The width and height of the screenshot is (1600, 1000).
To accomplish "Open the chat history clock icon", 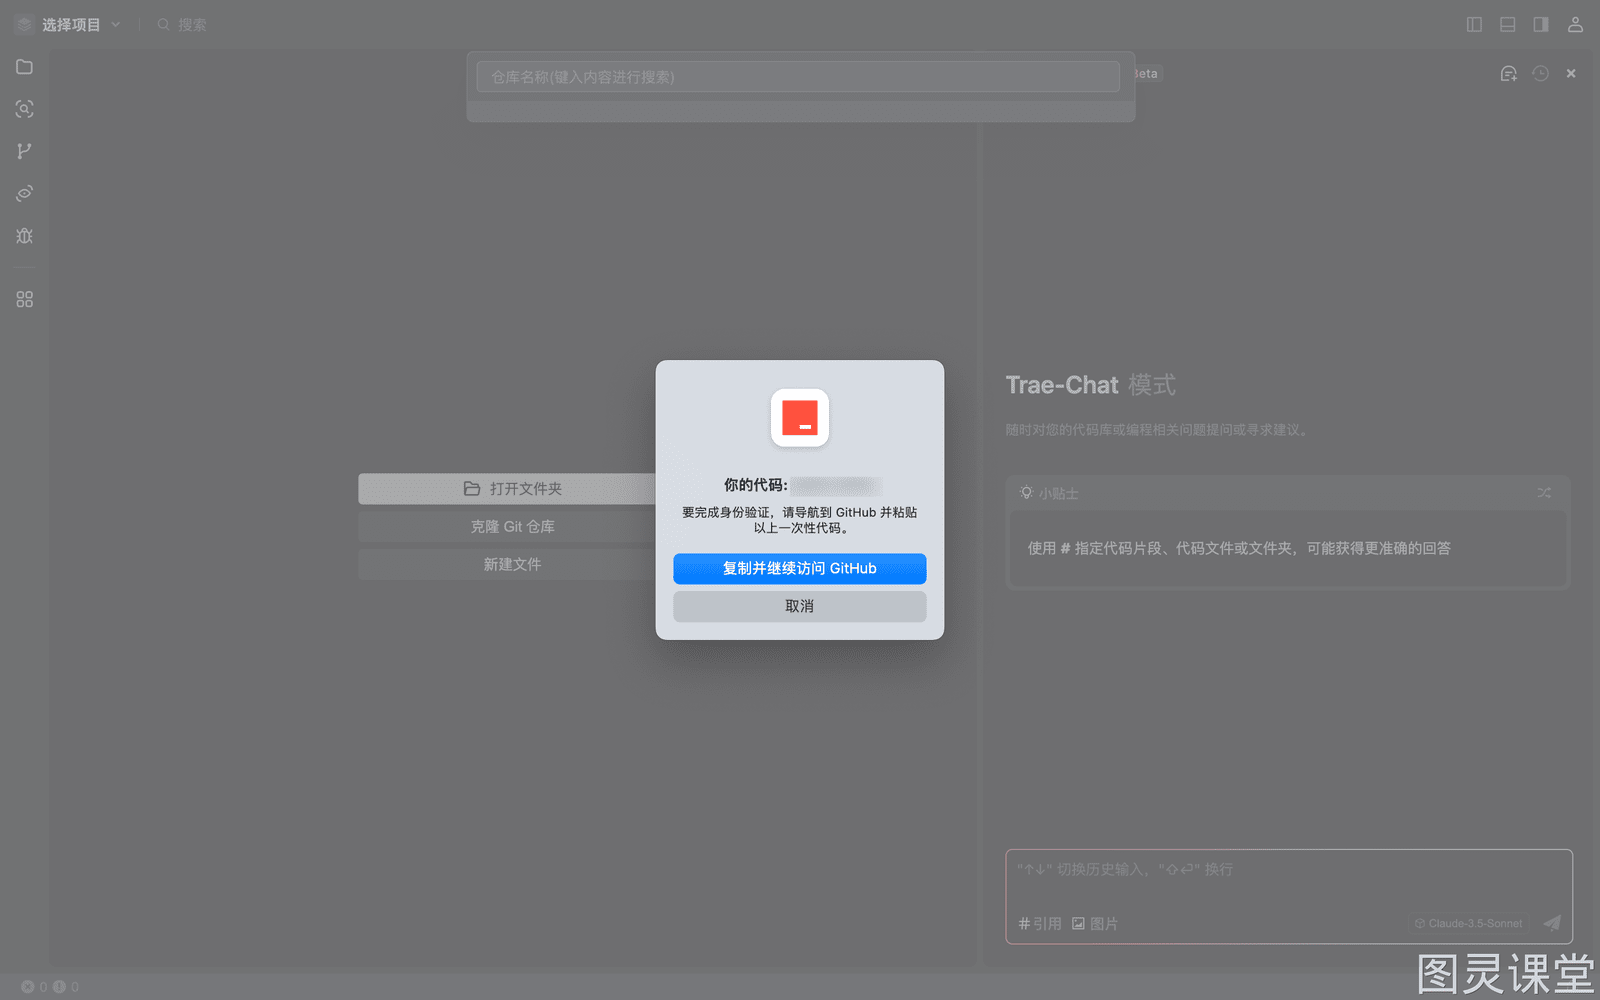I will (x=1540, y=73).
